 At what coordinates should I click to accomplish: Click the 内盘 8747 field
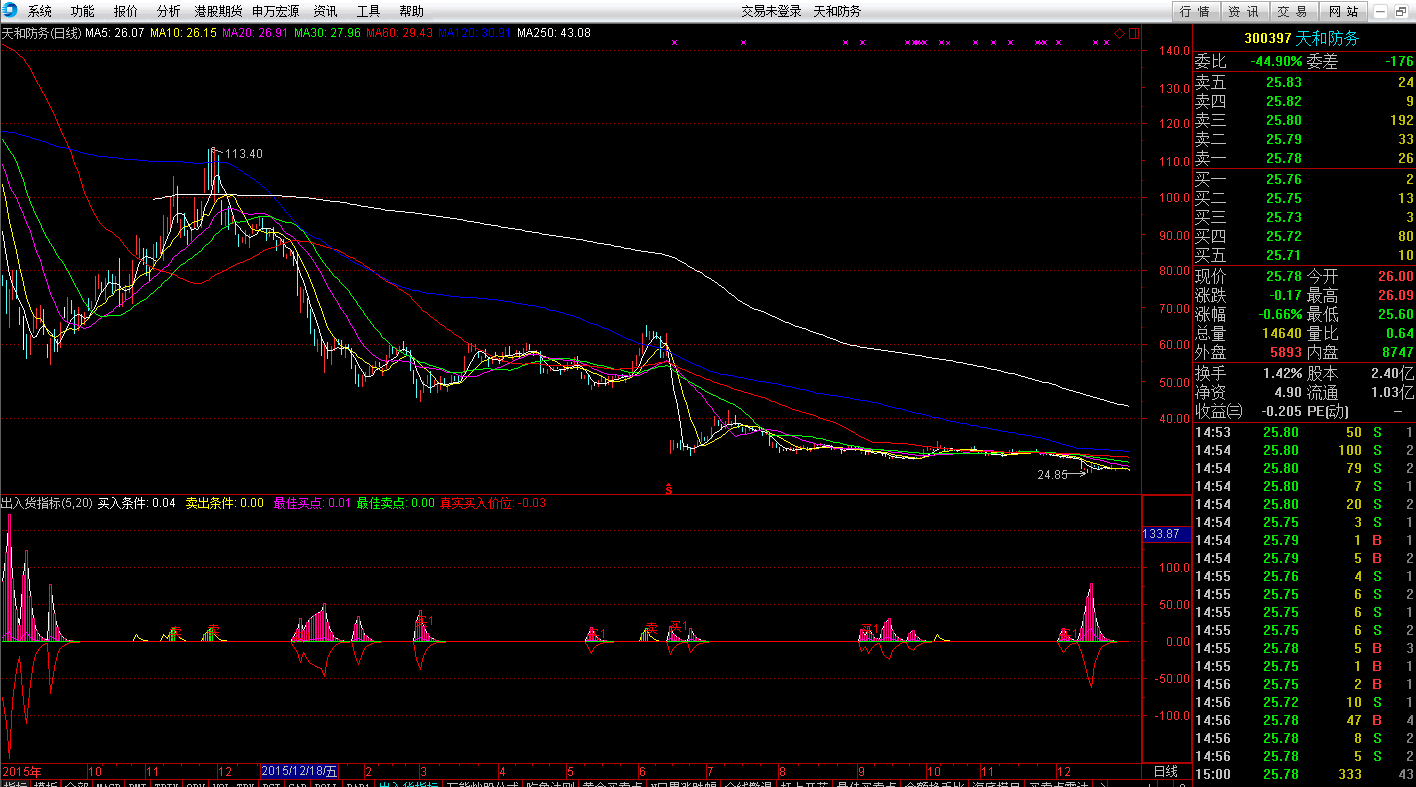pos(1360,352)
